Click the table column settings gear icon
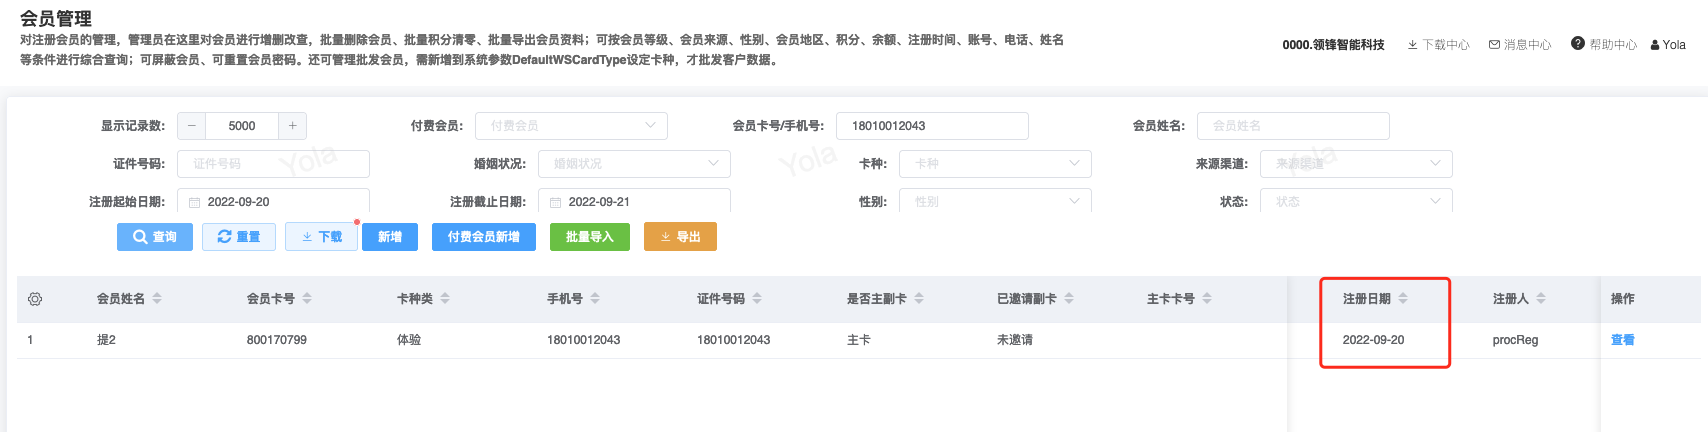Screen dimensions: 1708x432 pyautogui.click(x=35, y=299)
